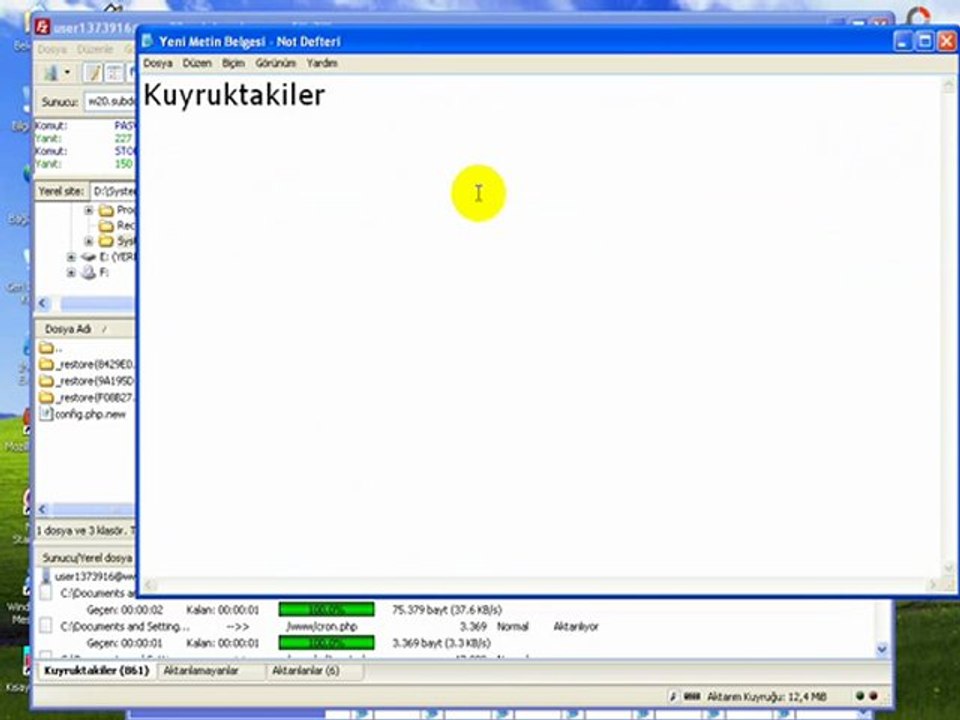The height and width of the screenshot is (720, 960).
Task: Expand the F: drive tree node
Action: 71,272
